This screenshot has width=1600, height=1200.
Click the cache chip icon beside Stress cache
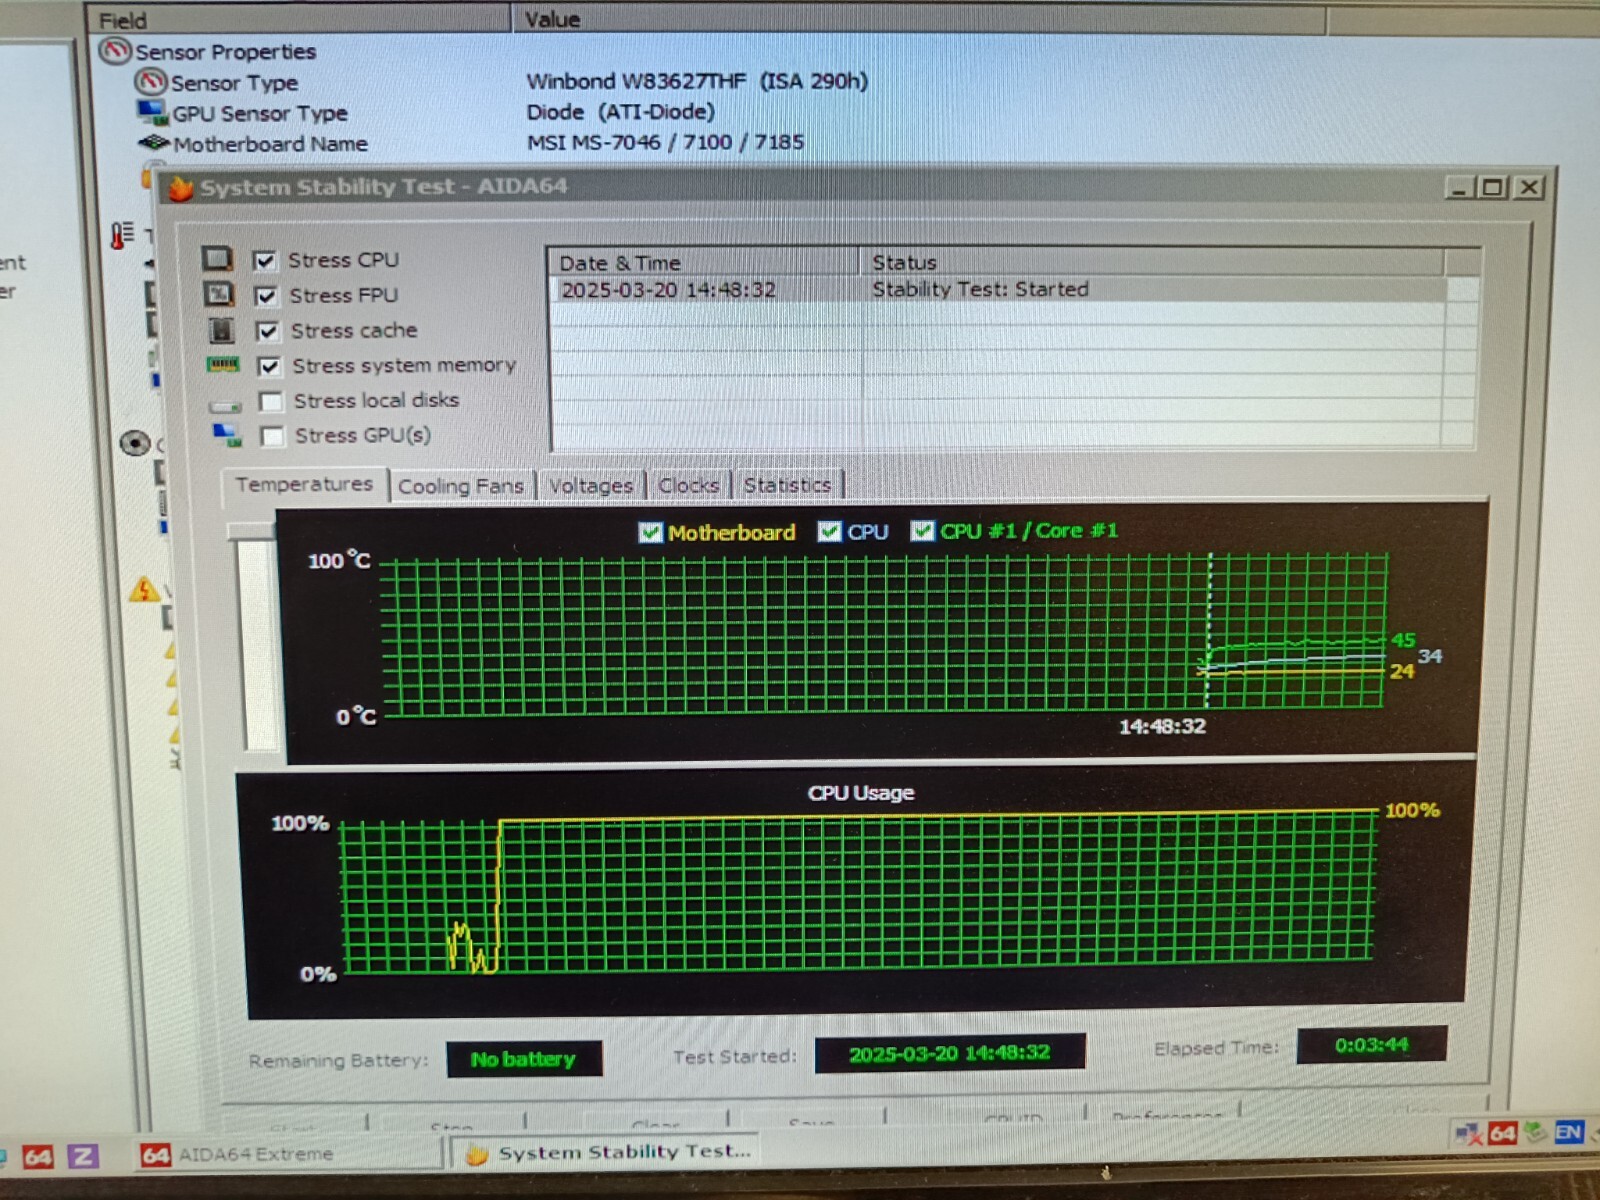point(220,330)
